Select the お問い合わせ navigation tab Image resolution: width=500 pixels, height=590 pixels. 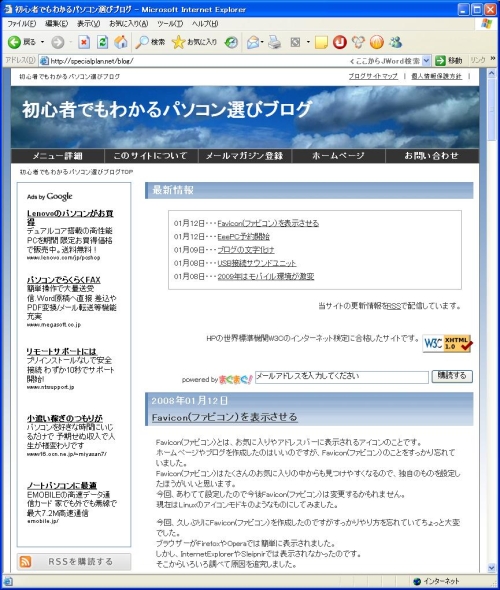pyautogui.click(x=432, y=156)
